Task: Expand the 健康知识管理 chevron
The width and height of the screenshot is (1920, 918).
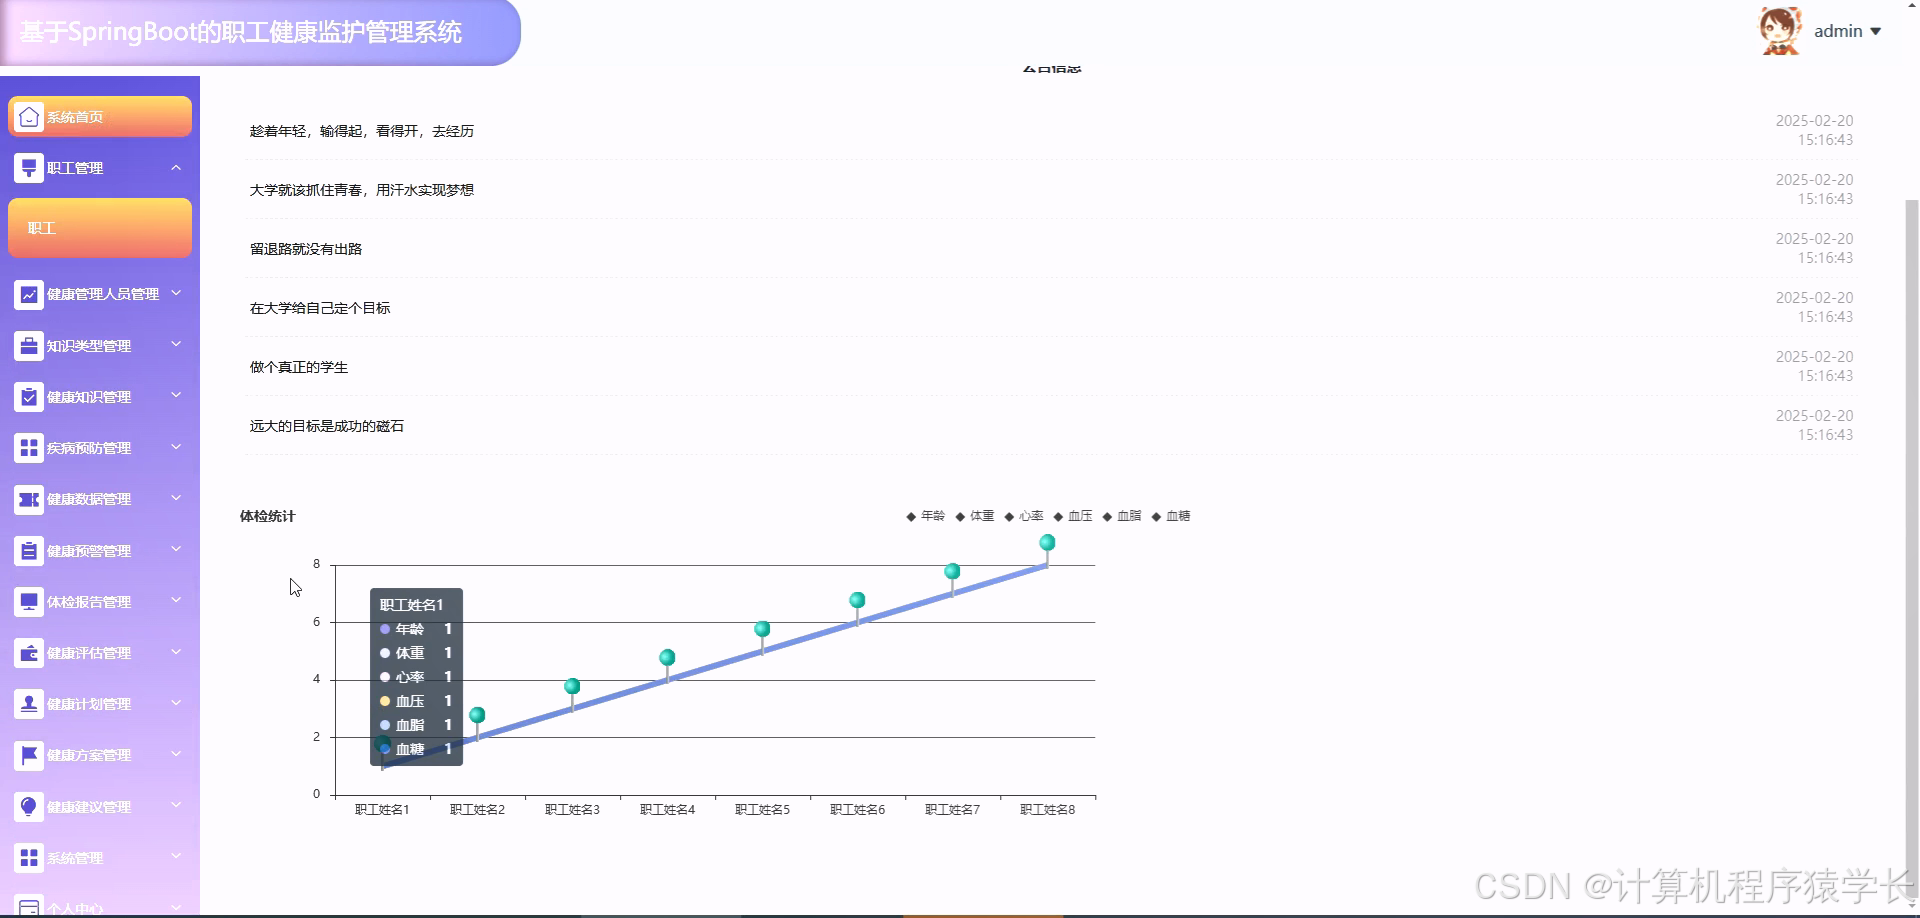Action: 176,395
